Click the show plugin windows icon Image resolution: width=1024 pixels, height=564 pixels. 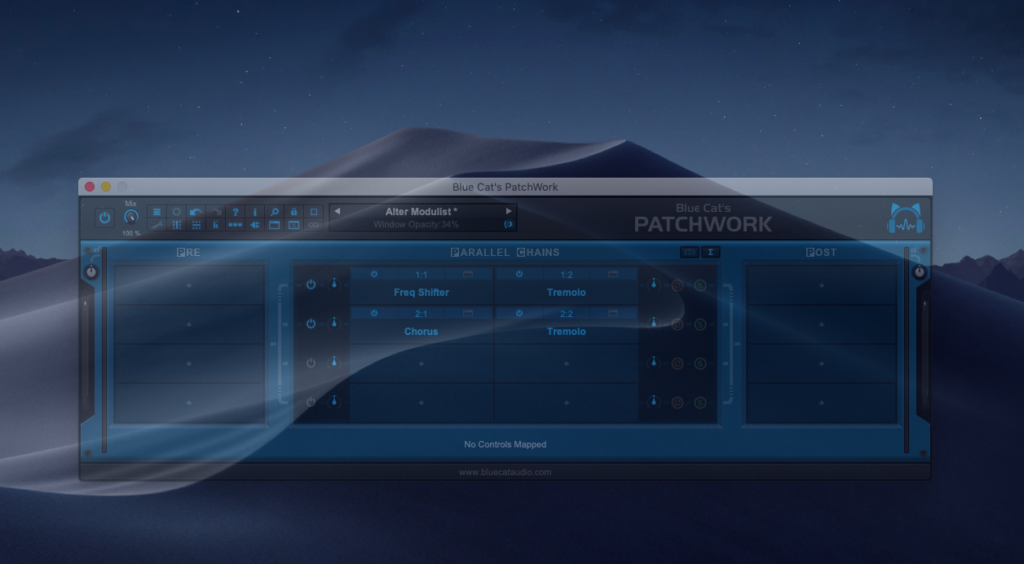(274, 225)
